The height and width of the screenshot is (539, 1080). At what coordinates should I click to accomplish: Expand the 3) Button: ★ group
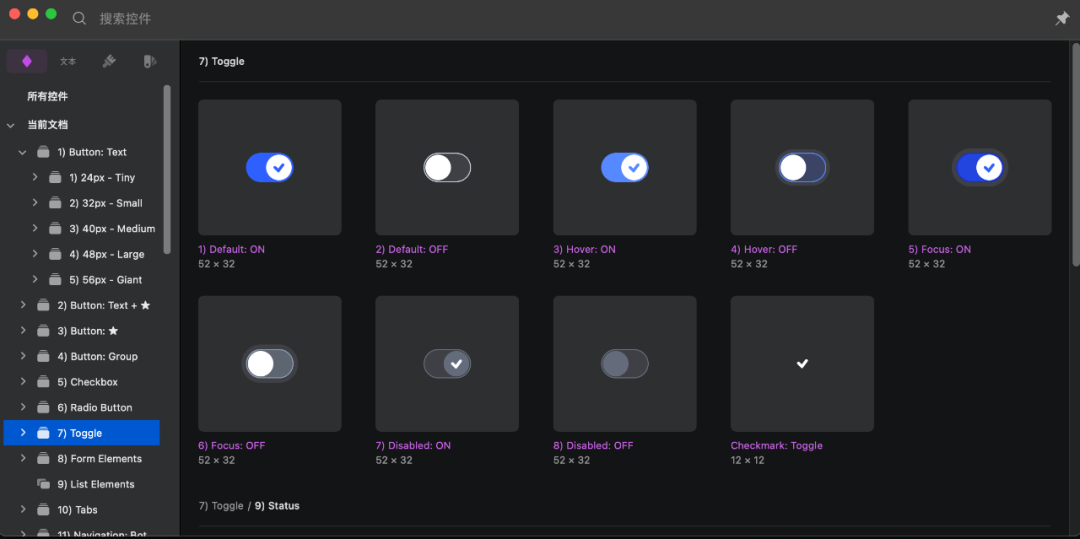[x=23, y=331]
